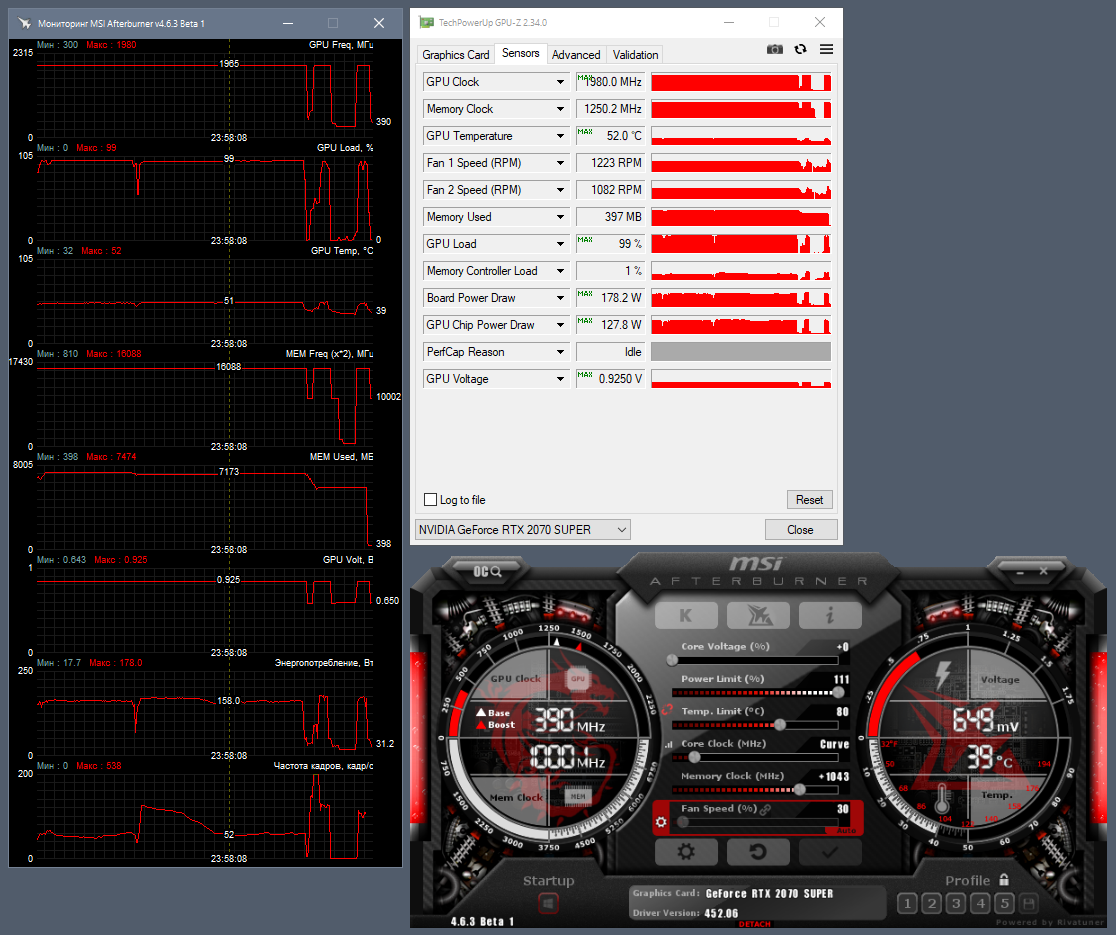This screenshot has height=935, width=1116.
Task: Toggle Fan Speed Auto mode
Action: click(846, 831)
